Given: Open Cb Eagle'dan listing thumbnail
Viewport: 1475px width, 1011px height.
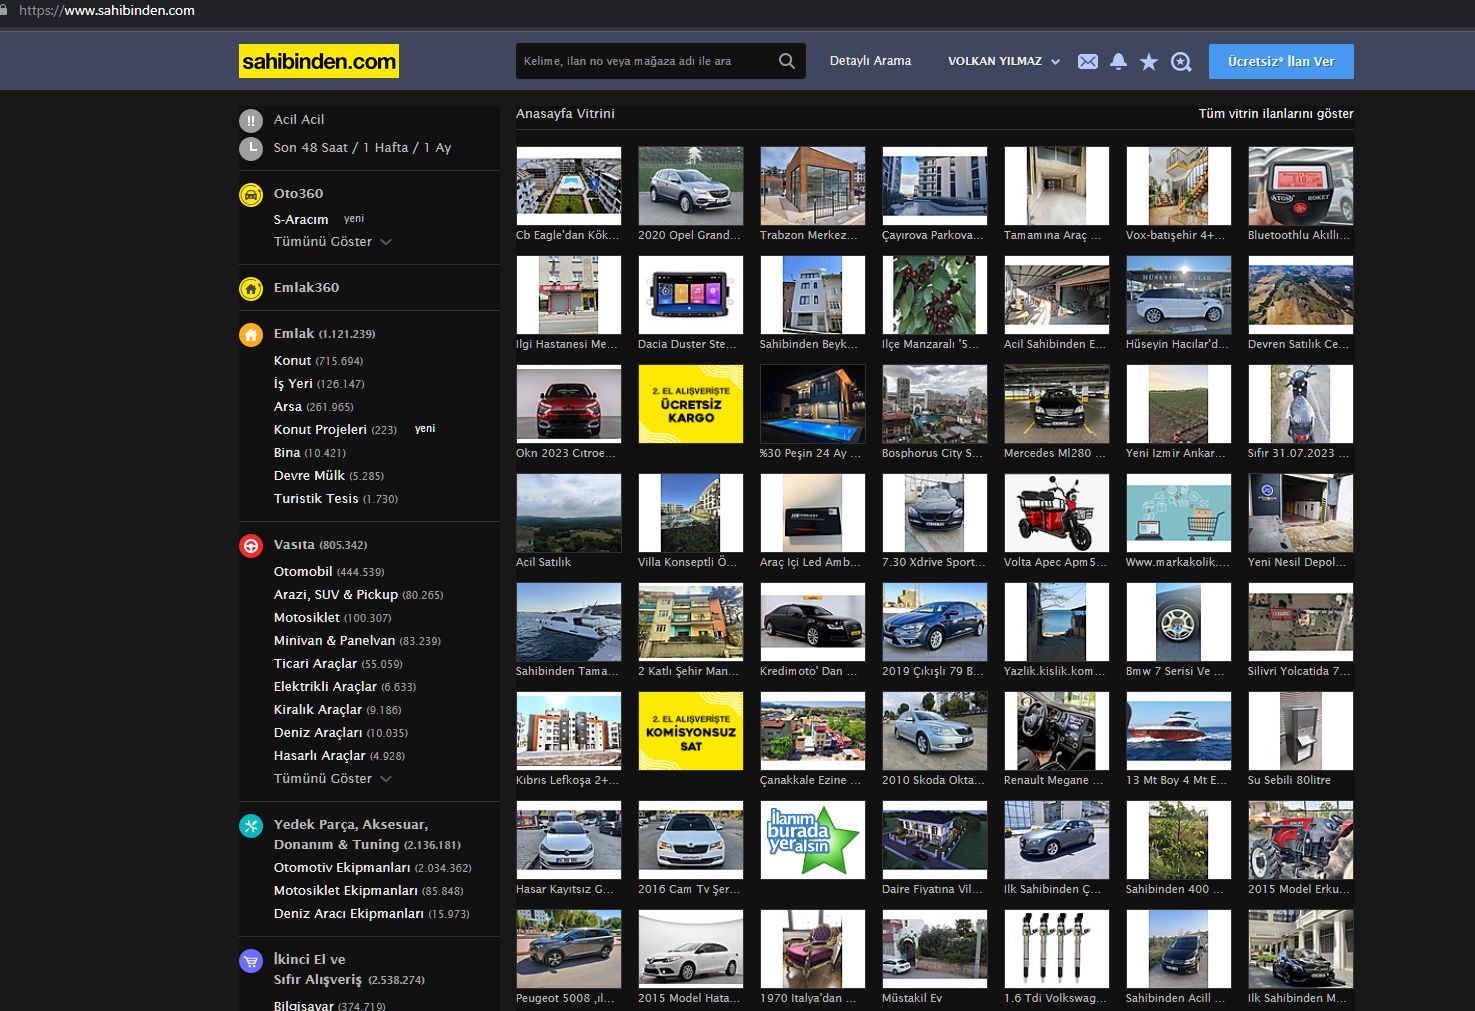Looking at the screenshot, I should click(x=569, y=186).
